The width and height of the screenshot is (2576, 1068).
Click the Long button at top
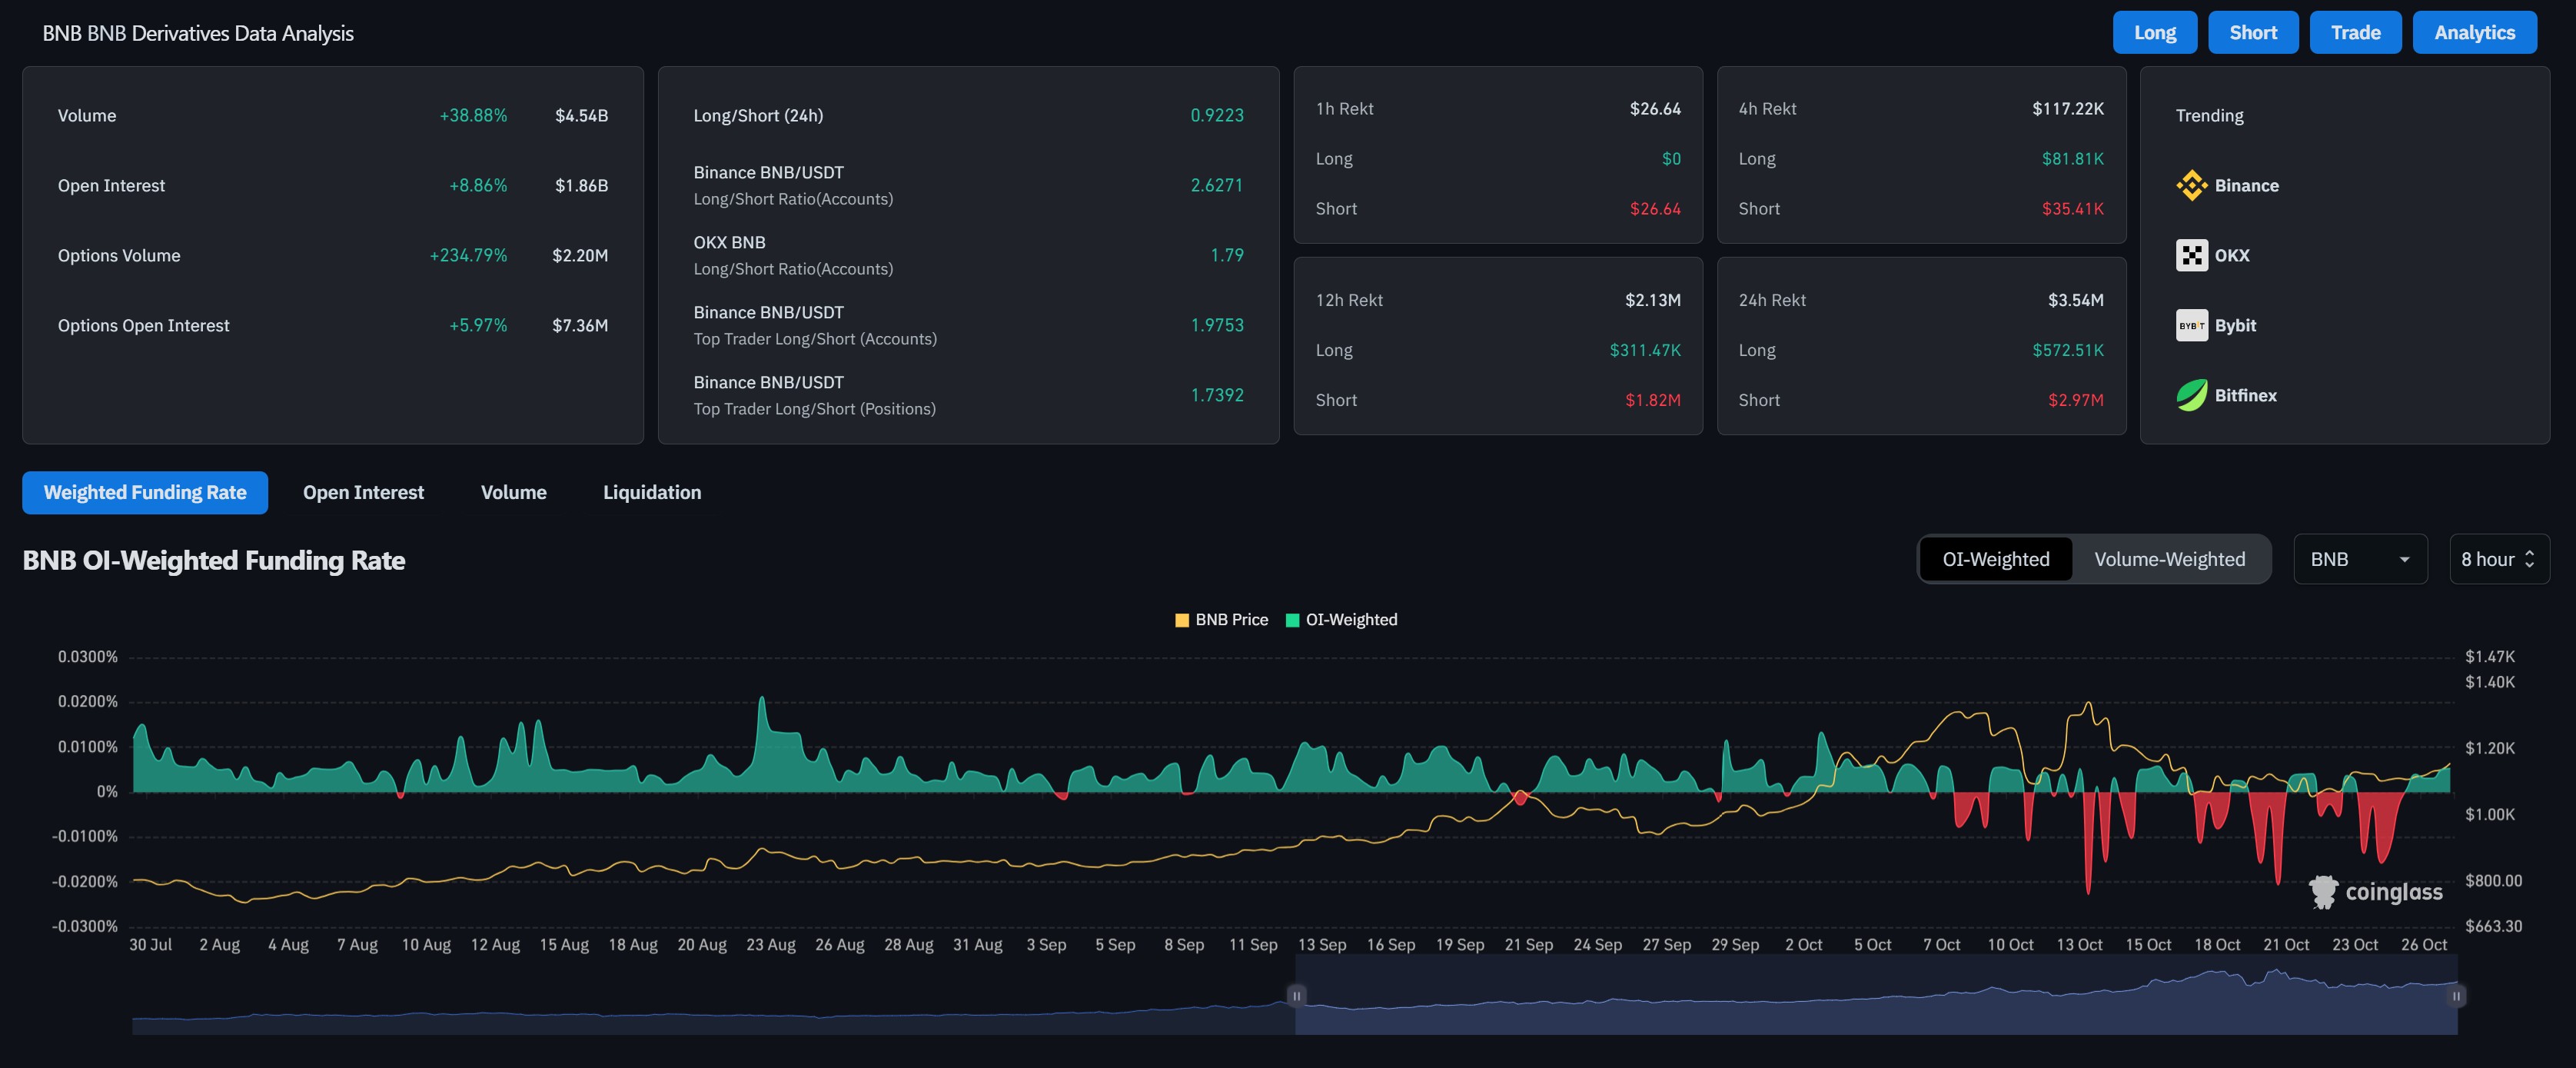(2154, 32)
